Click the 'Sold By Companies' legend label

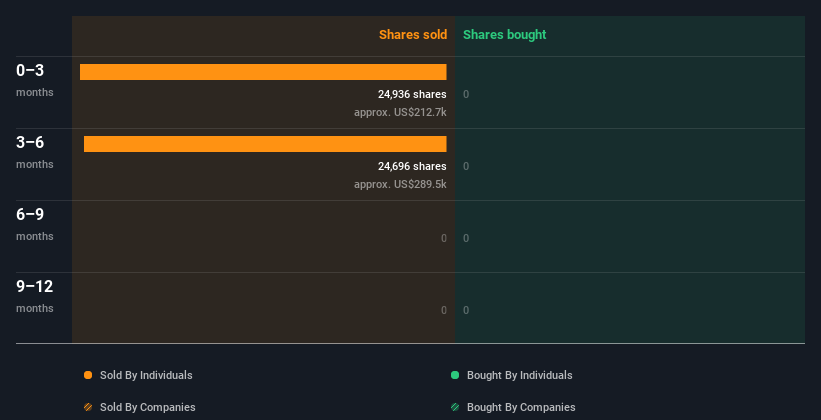[x=148, y=407]
